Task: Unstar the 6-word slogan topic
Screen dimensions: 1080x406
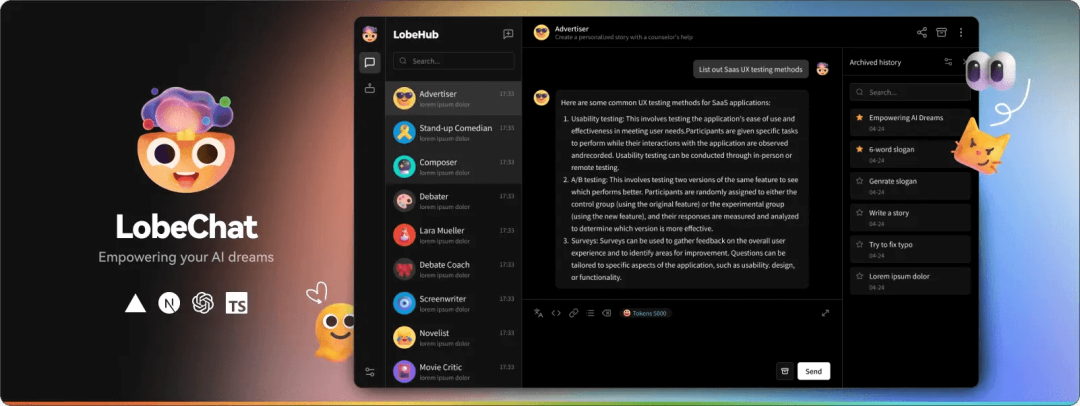Action: 859,149
